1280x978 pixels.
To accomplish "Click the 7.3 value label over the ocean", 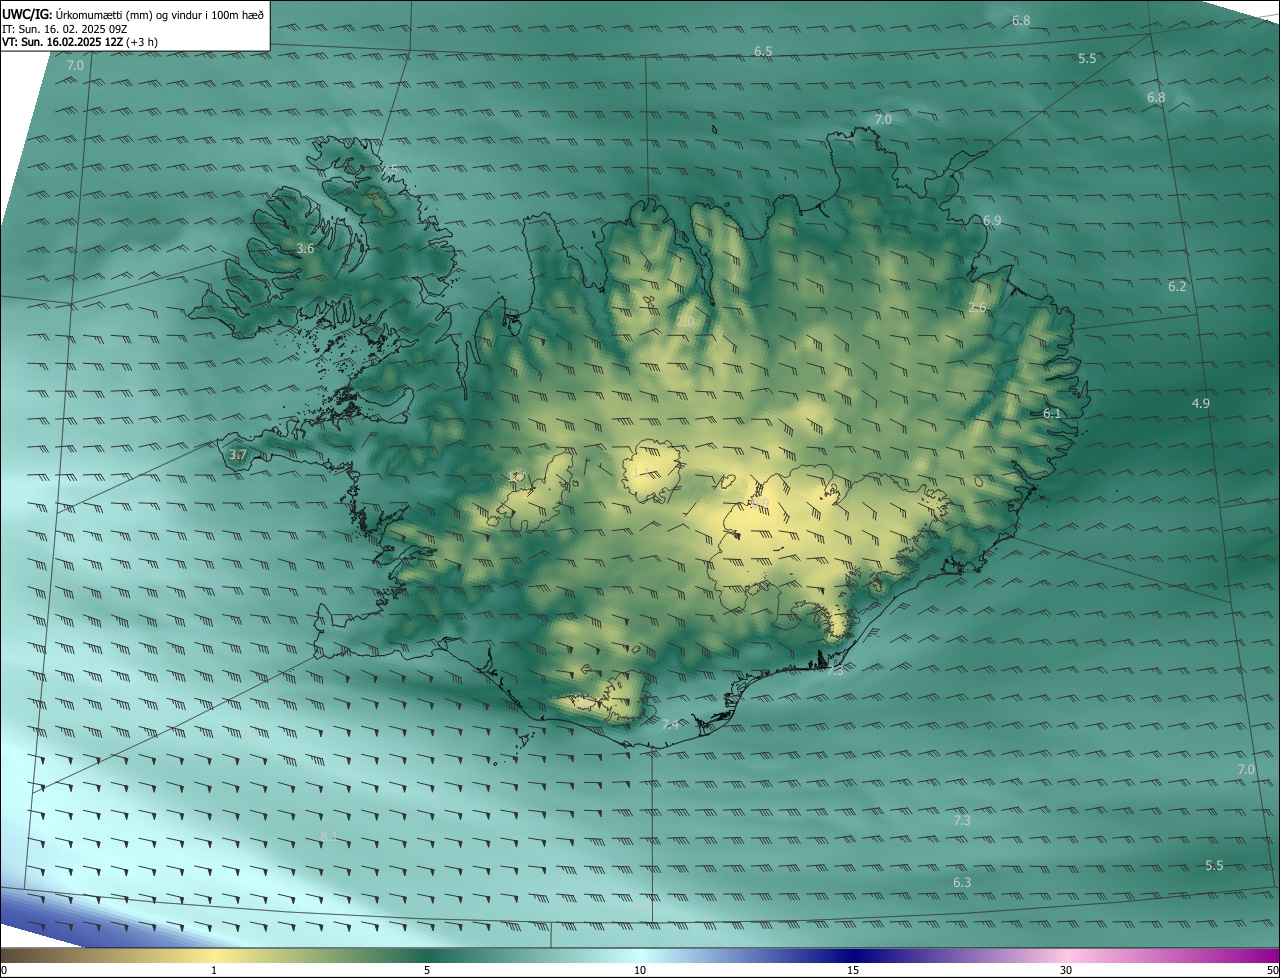I will click(x=962, y=821).
